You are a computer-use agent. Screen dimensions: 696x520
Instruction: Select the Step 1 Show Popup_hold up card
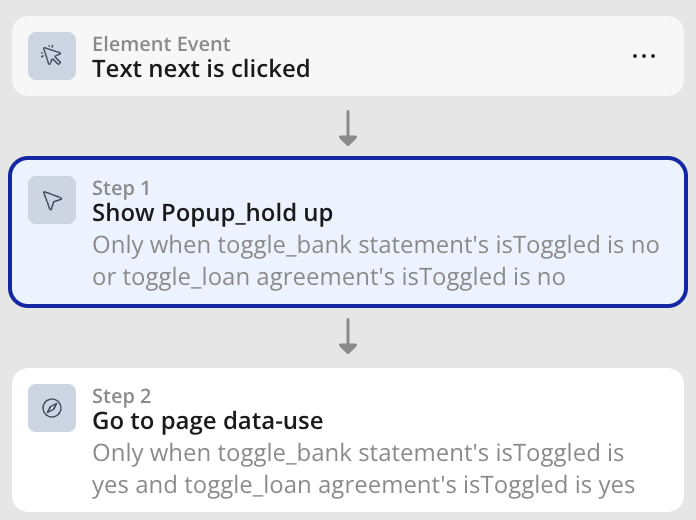[348, 232]
